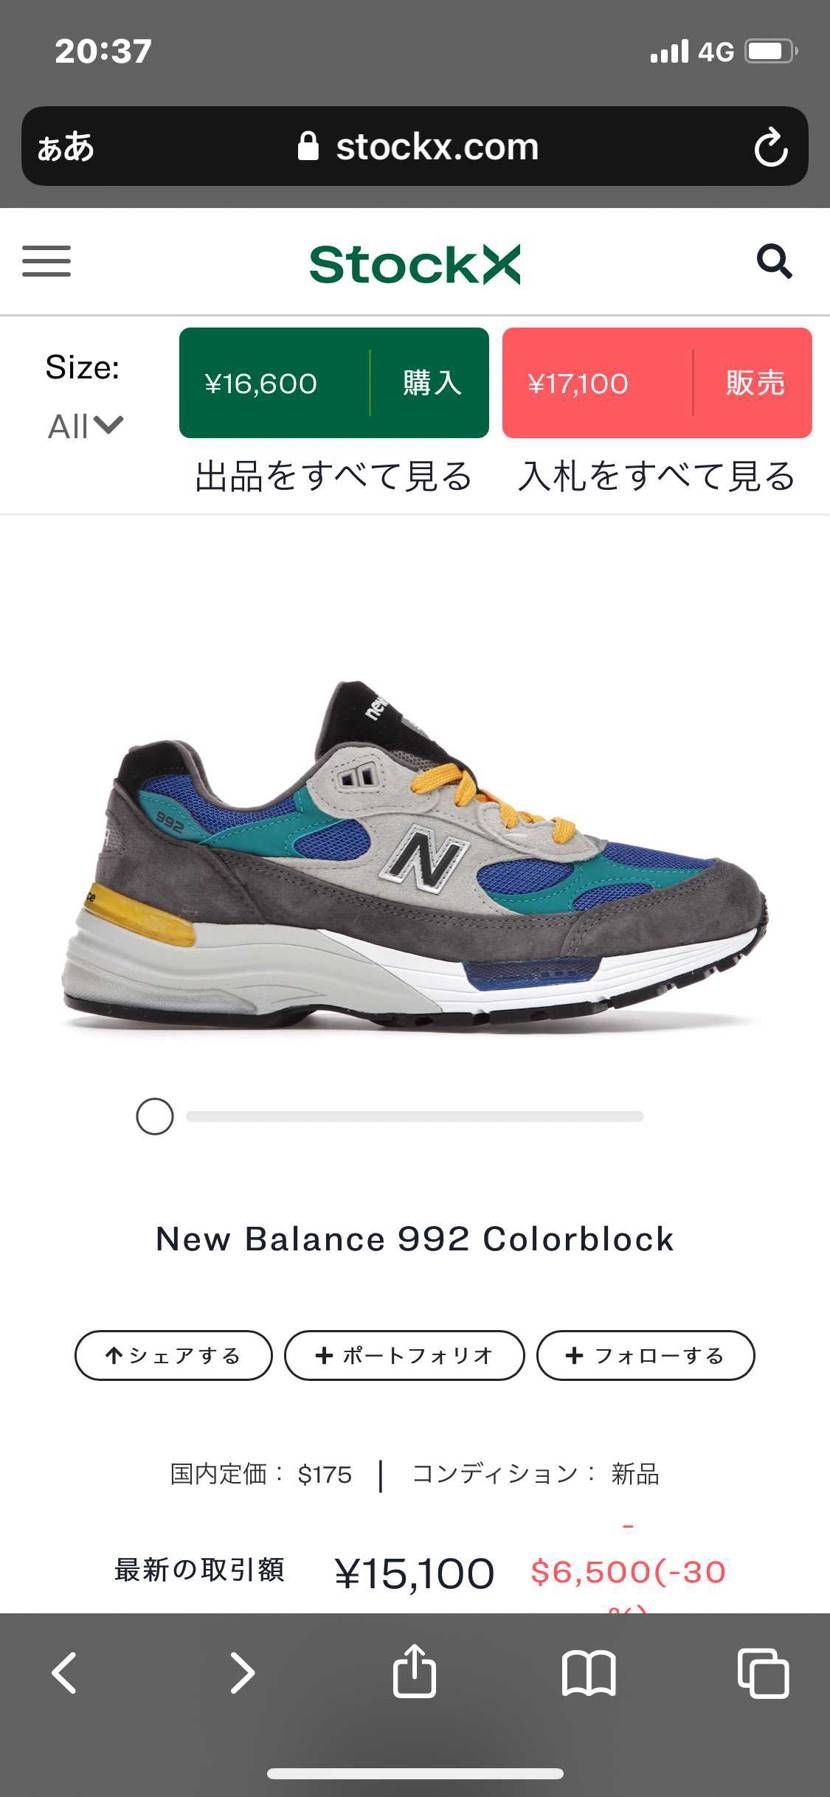
Task: Open the Safari tabs overview icon
Action: (763, 1673)
